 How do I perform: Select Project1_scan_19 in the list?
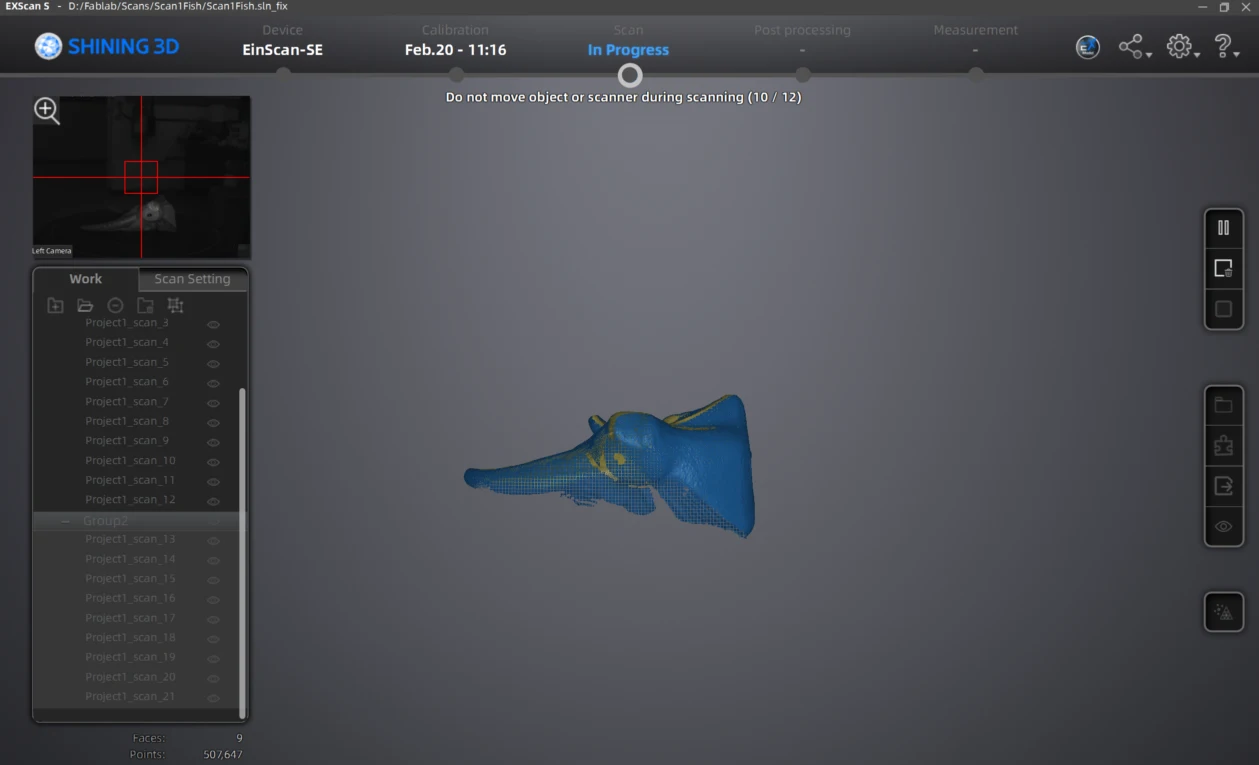pos(130,657)
